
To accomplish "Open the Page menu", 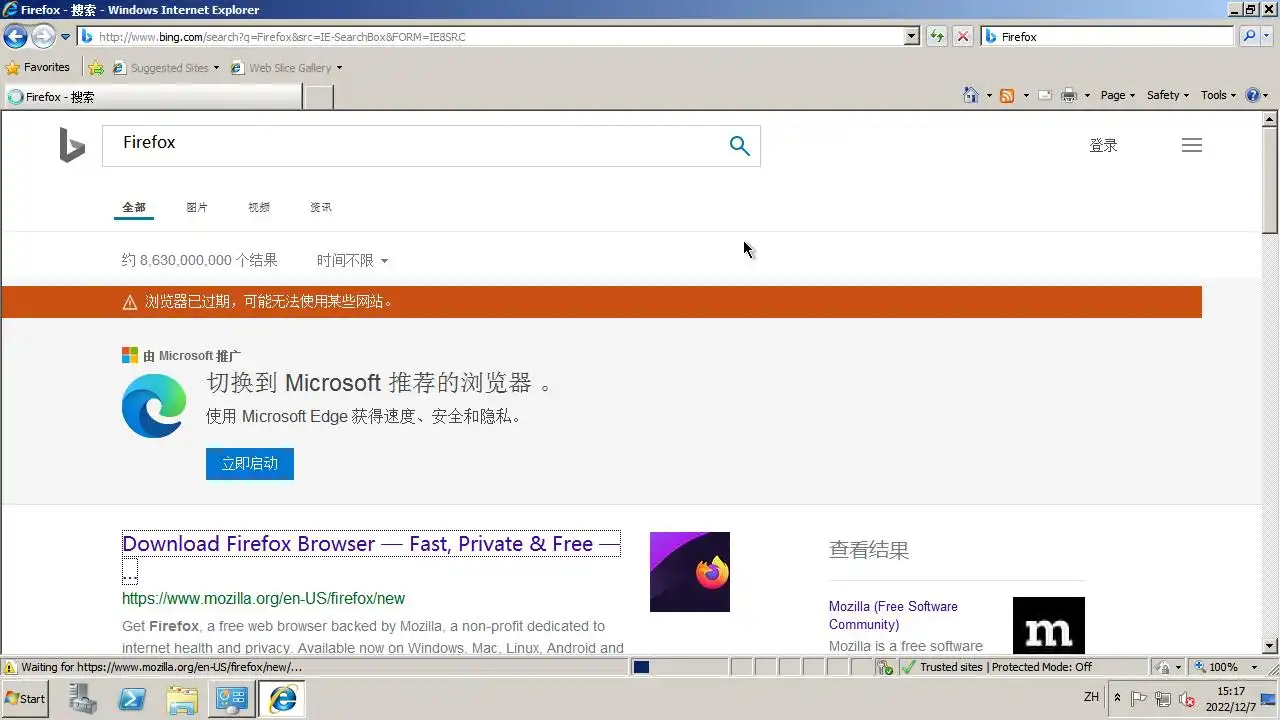I will pyautogui.click(x=1118, y=96).
